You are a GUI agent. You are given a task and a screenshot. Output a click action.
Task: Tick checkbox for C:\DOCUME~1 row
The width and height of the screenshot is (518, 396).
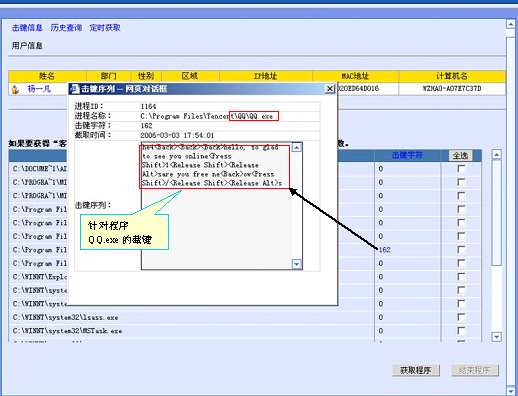(x=461, y=169)
